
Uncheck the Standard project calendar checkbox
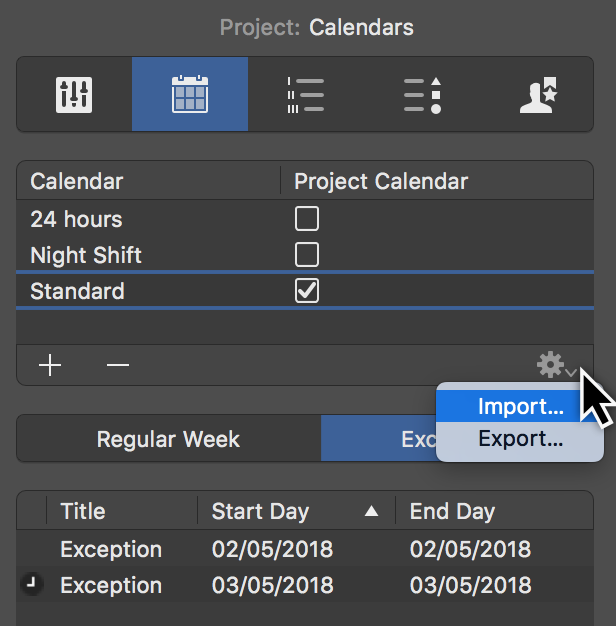(307, 291)
